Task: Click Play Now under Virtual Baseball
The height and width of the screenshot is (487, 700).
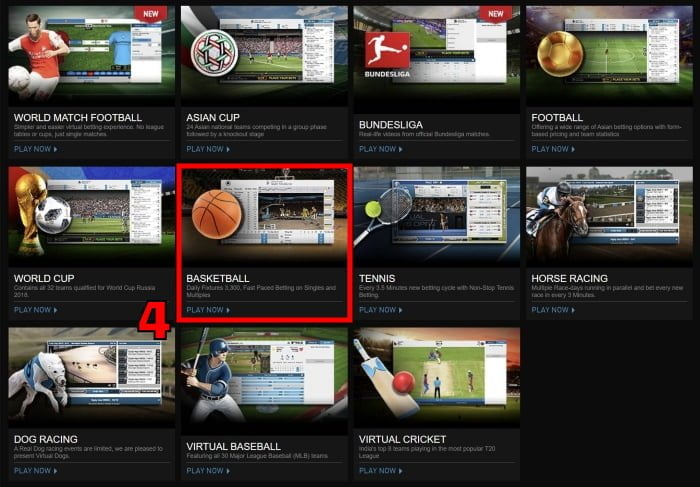Action: click(208, 470)
